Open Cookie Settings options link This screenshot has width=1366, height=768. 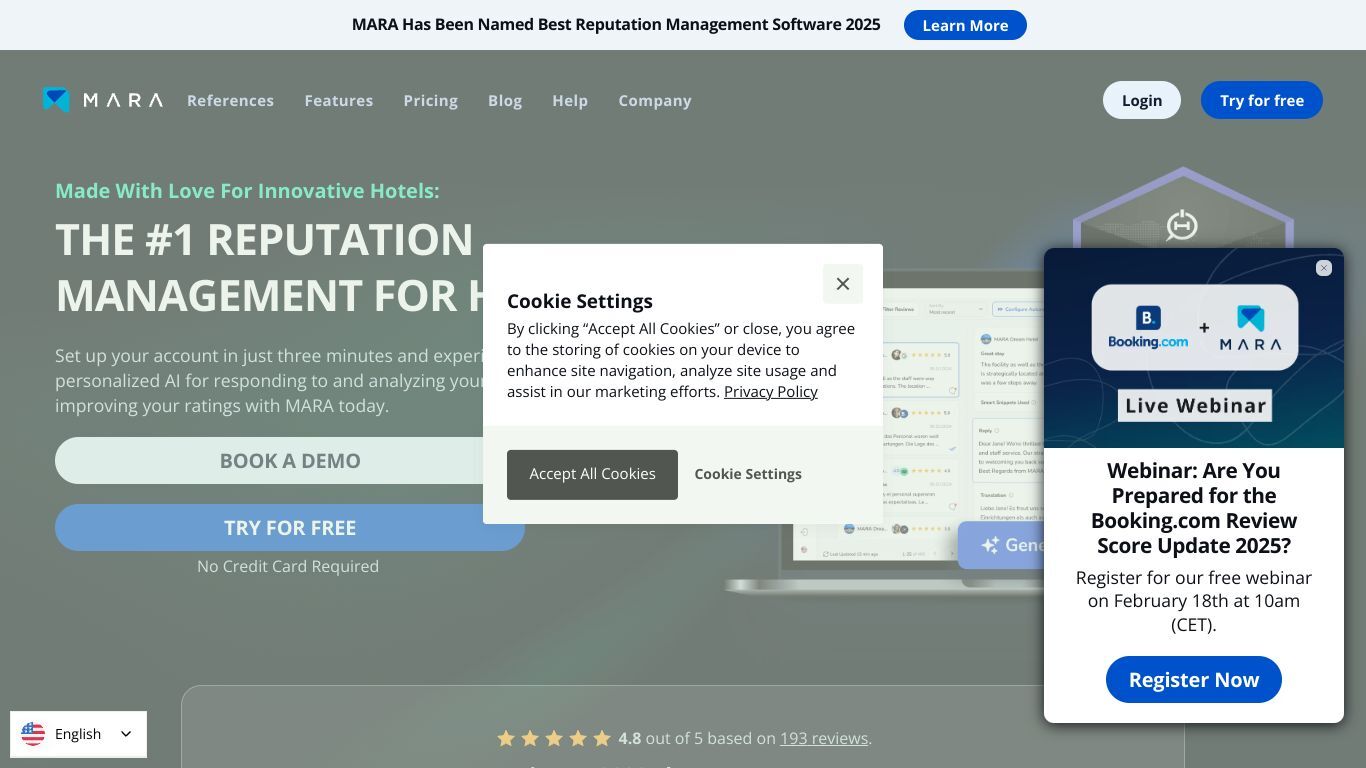click(748, 474)
